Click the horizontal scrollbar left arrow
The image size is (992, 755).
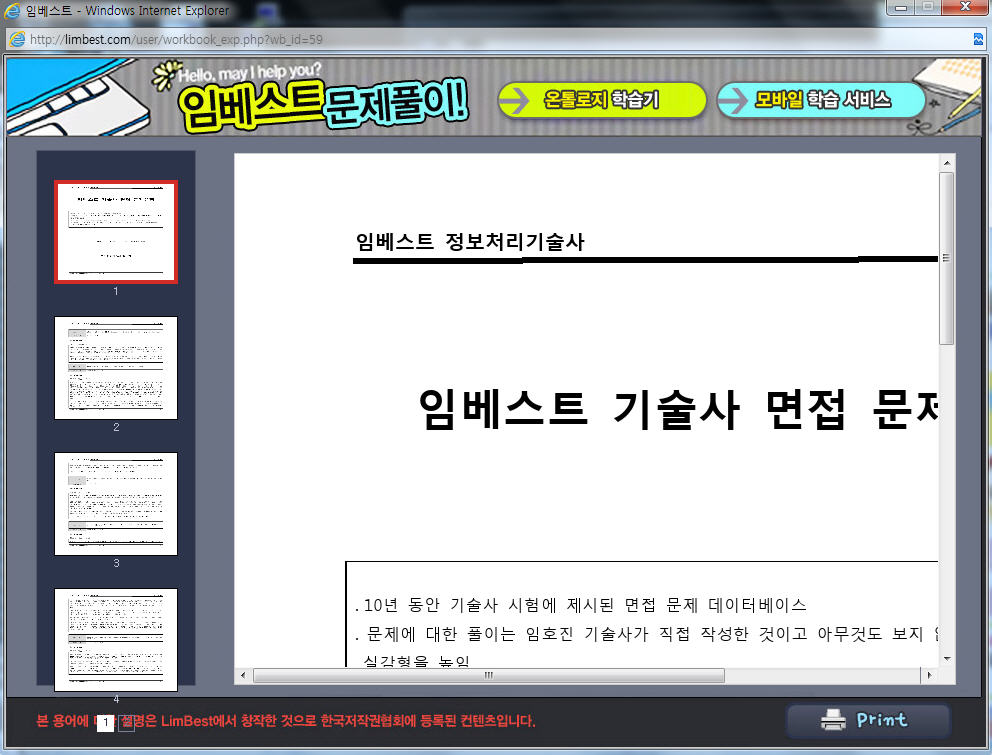[x=243, y=675]
